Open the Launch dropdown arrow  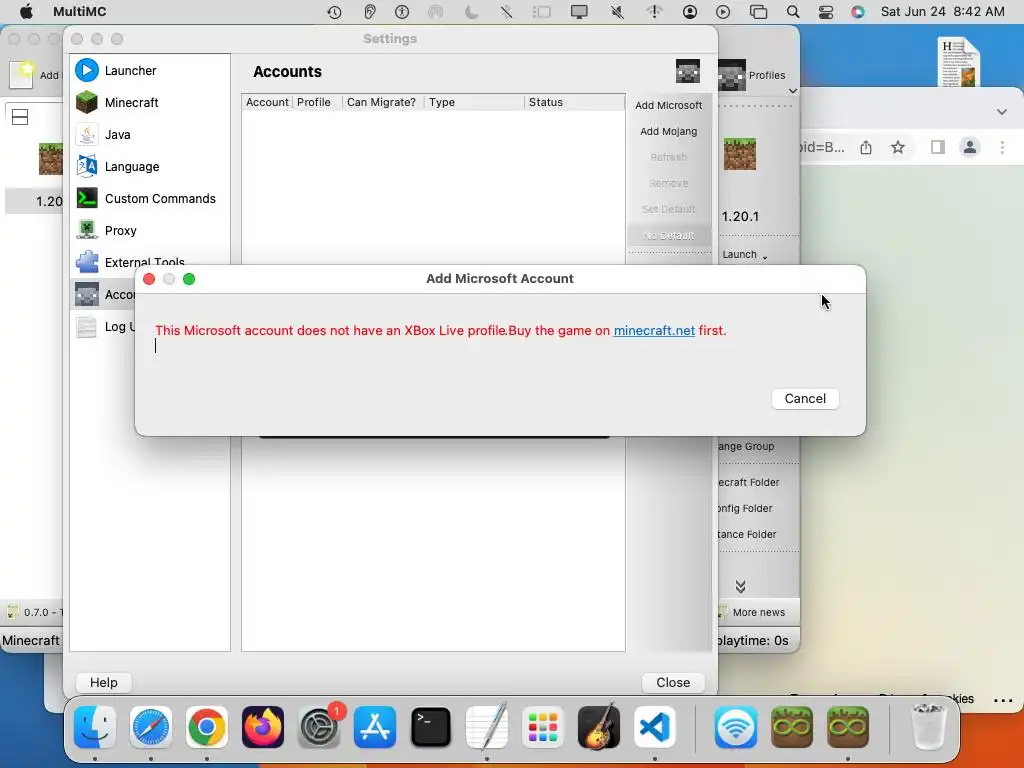764,257
